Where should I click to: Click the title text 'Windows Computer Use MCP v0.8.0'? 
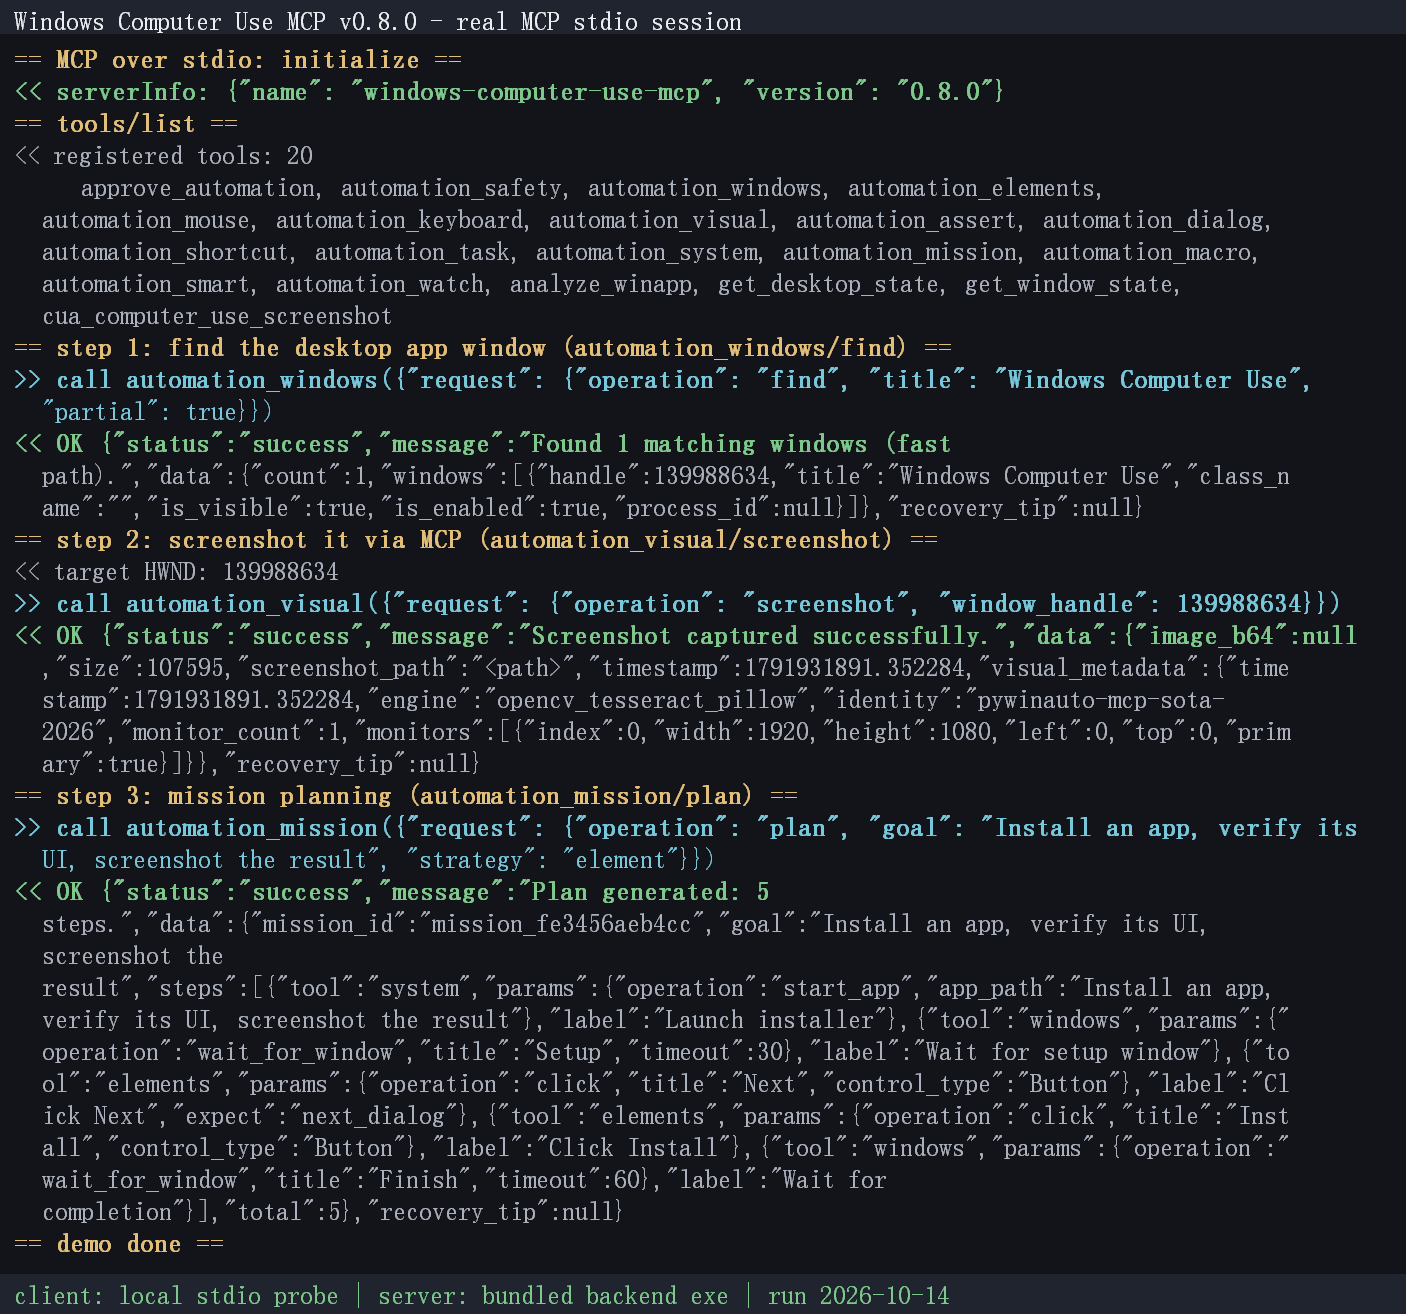point(215,22)
